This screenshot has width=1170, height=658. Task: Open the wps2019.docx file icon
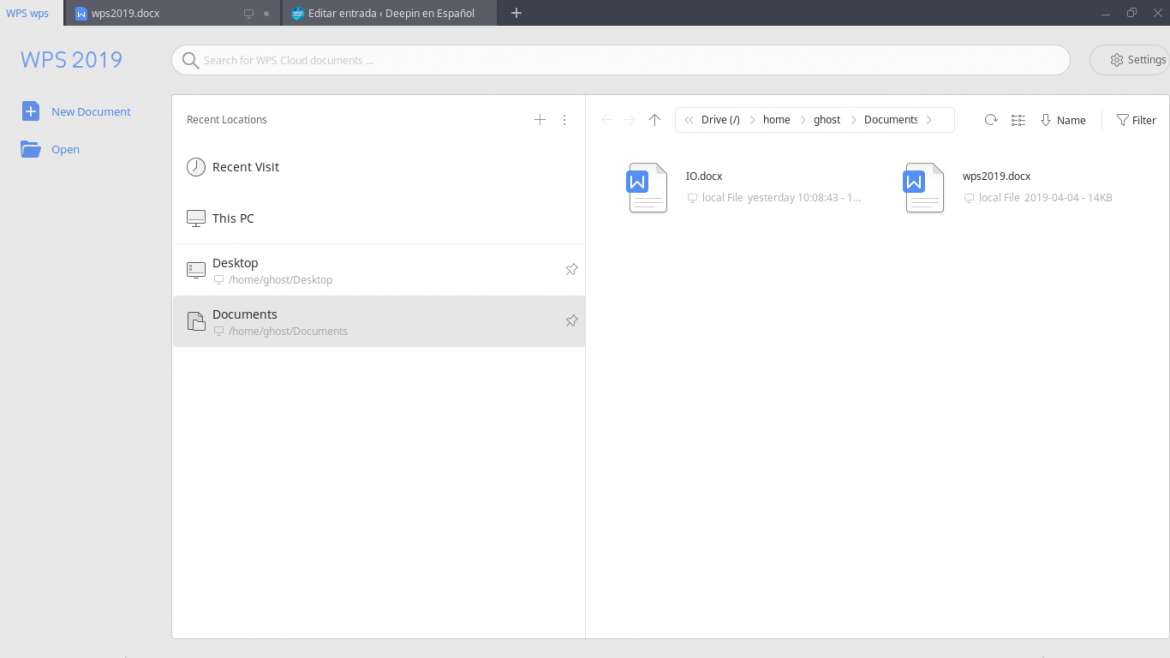coord(924,188)
